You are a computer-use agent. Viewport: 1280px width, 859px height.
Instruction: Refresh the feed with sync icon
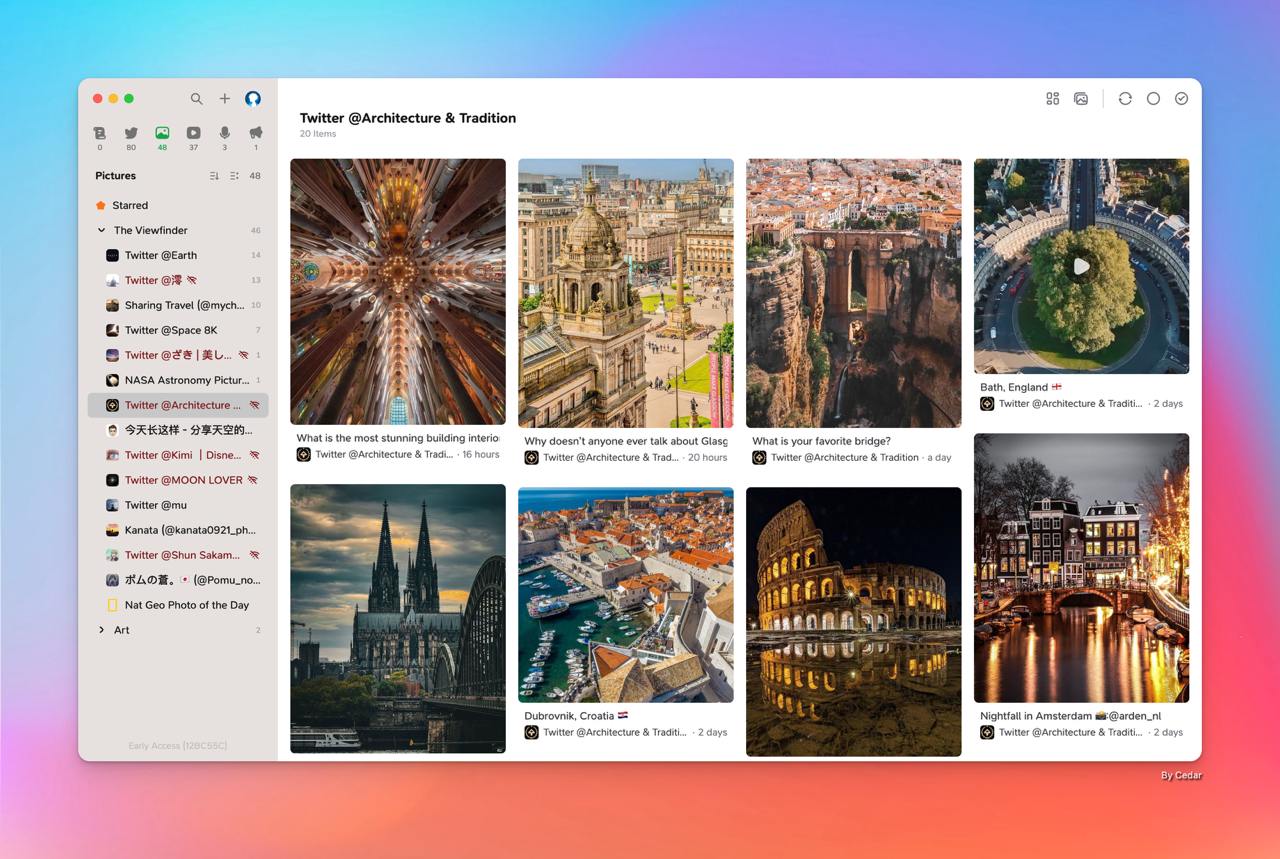tap(1125, 99)
